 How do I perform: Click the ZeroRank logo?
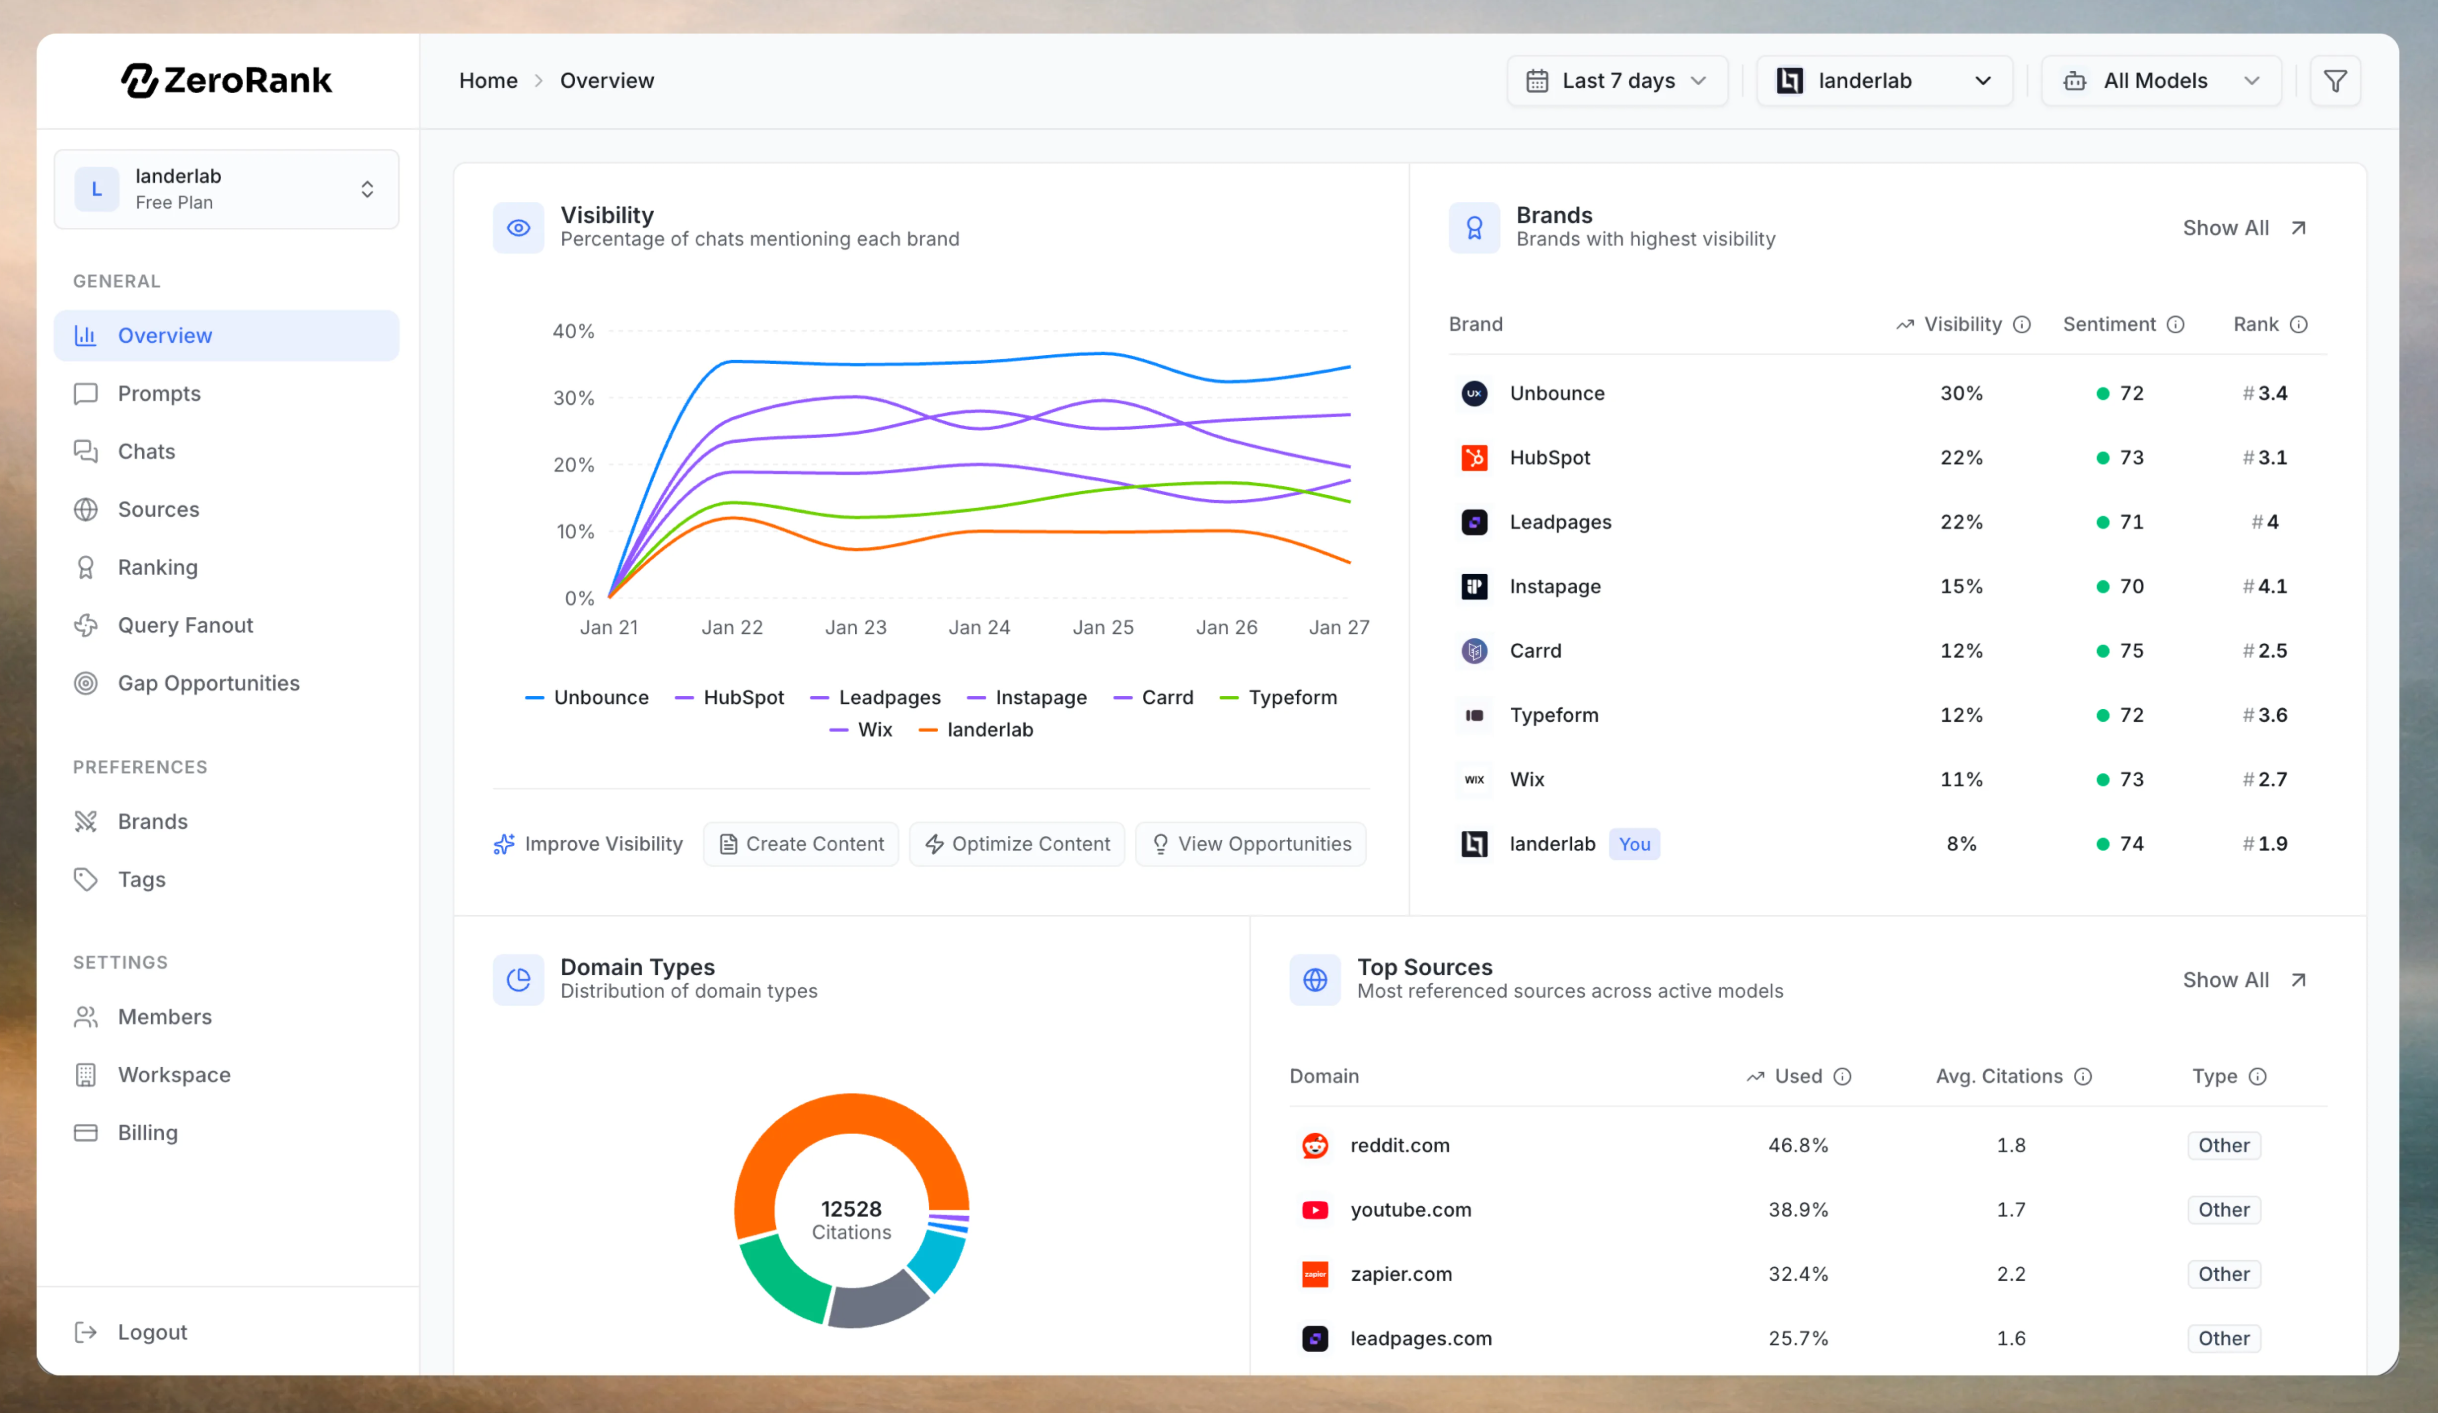click(227, 80)
